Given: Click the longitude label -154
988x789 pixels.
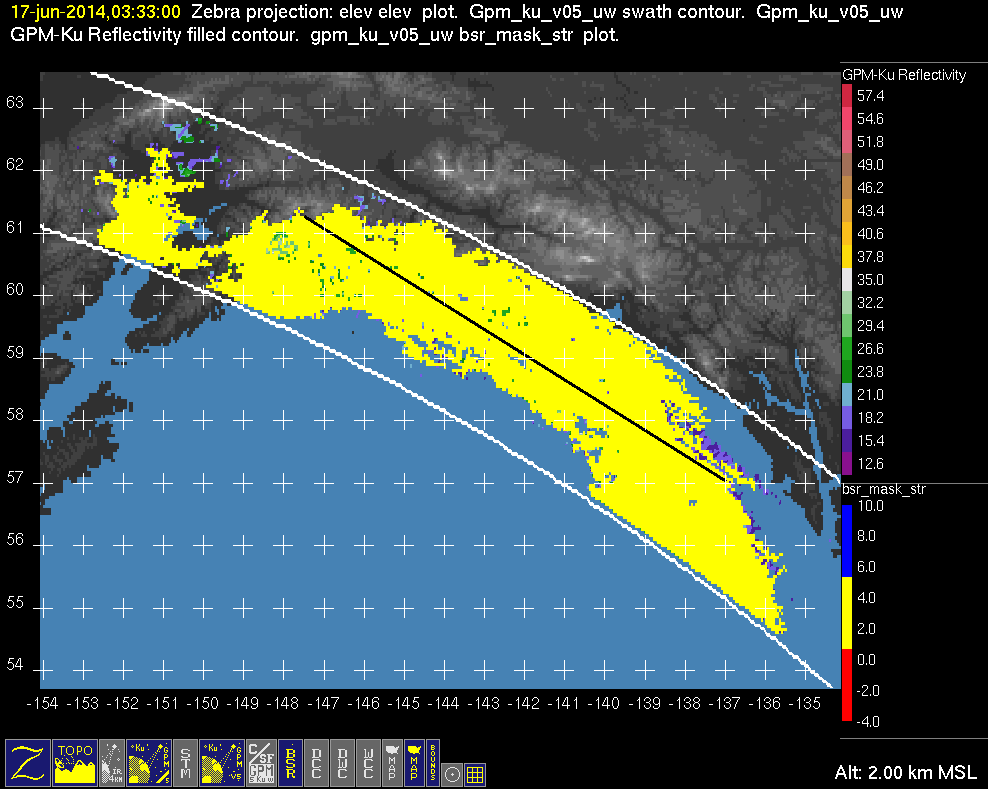Looking at the screenshot, I should click(43, 703).
